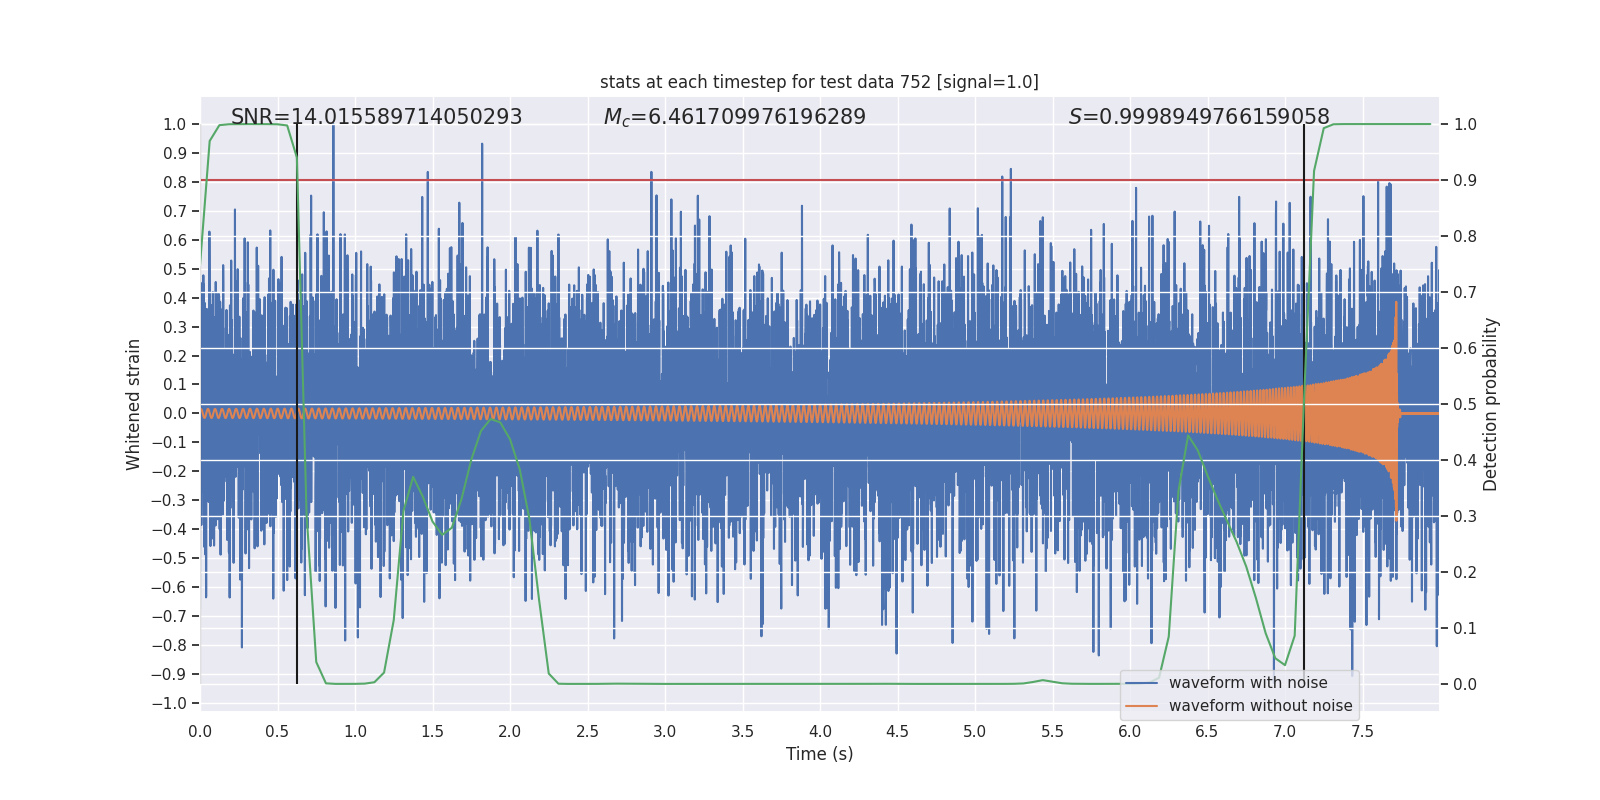This screenshot has height=800, width=1600.
Task: Click the detection probability axis tick 0.9
Action: click(1465, 181)
